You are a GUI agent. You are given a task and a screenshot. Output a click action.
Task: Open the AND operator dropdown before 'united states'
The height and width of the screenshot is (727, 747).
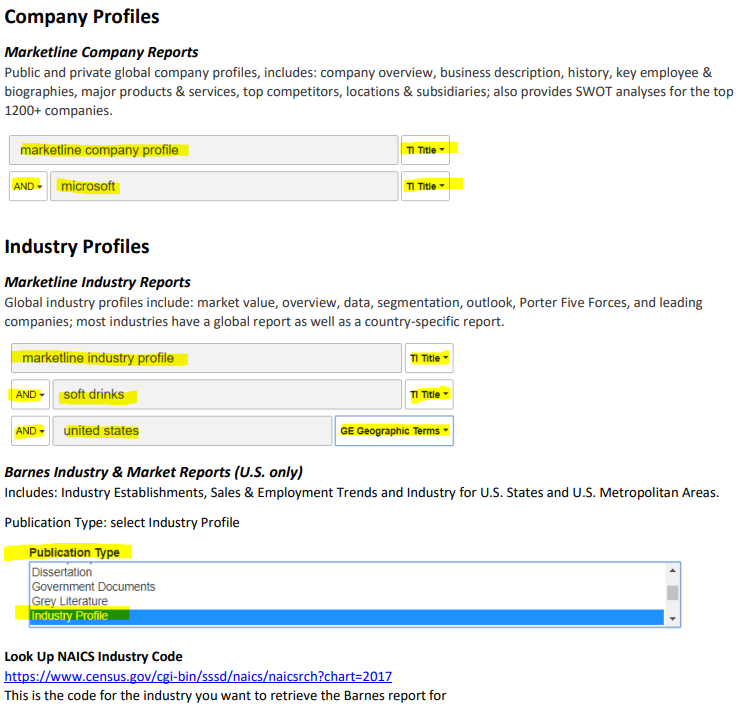[30, 431]
